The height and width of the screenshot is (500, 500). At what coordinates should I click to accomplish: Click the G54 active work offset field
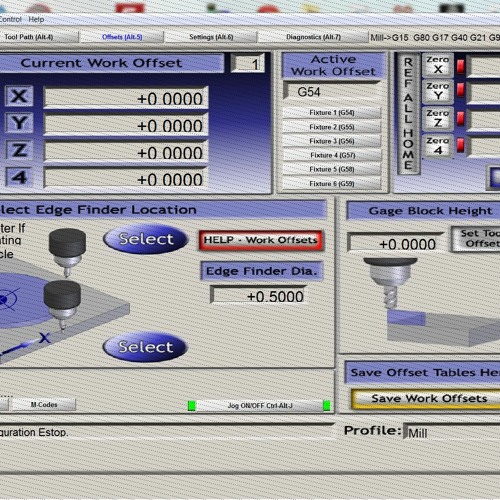click(x=332, y=91)
